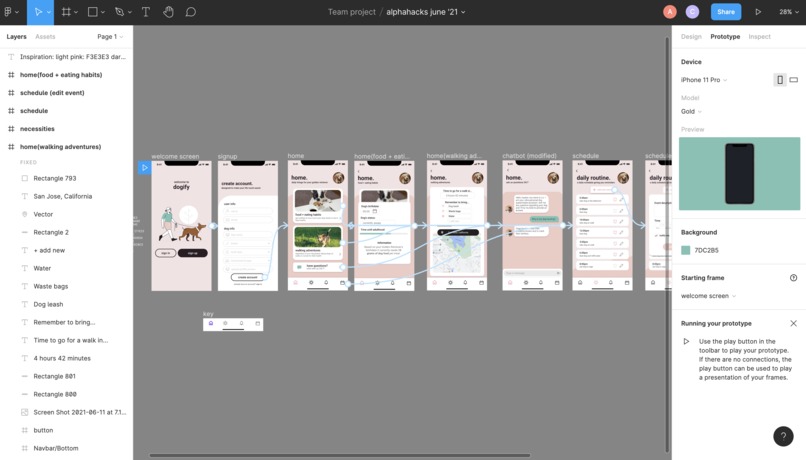This screenshot has height=460, width=806.
Task: Click the blue Share button
Action: (726, 12)
